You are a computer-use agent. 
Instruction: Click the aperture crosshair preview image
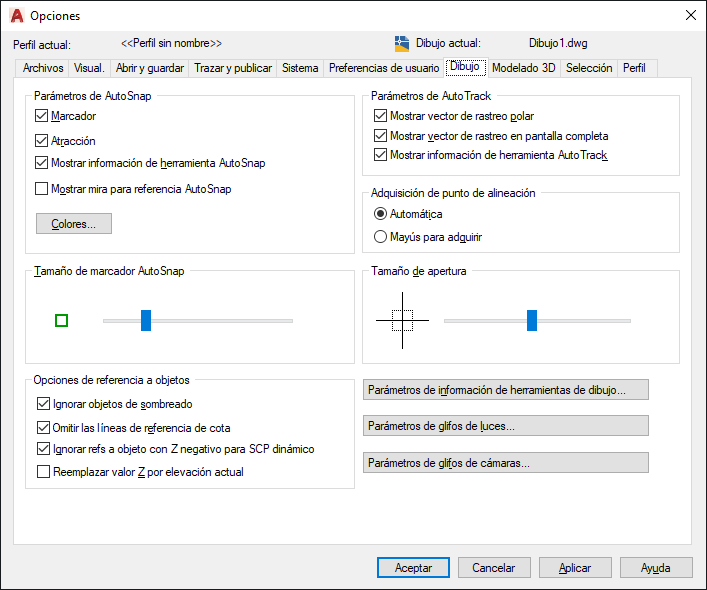[x=402, y=320]
